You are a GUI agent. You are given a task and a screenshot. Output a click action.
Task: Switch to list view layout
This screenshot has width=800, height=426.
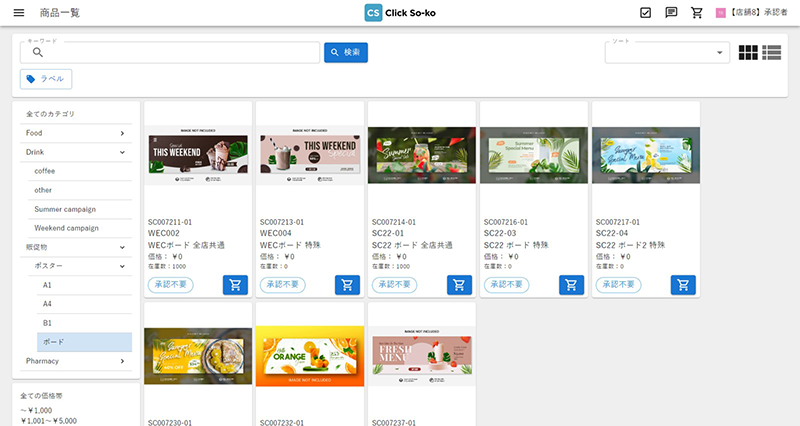[x=771, y=53]
